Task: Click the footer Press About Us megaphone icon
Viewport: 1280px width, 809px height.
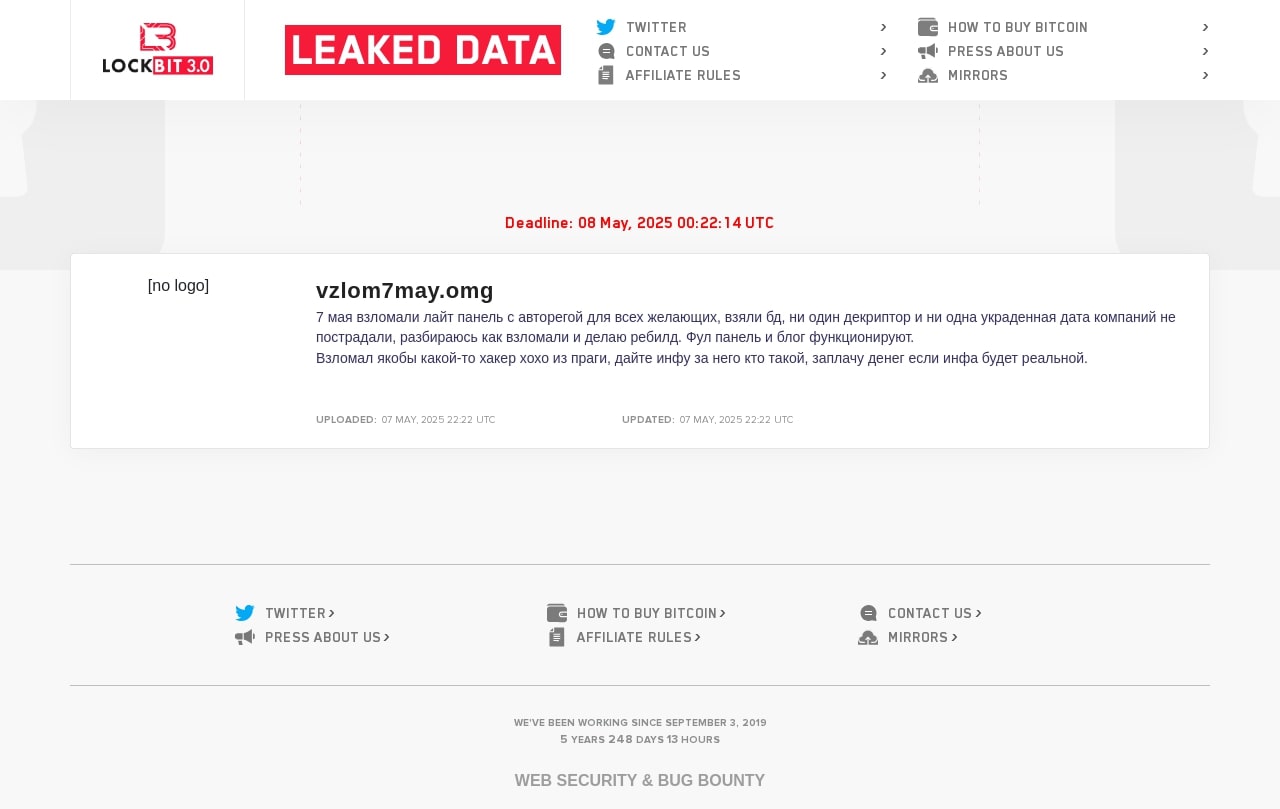Action: (x=245, y=637)
